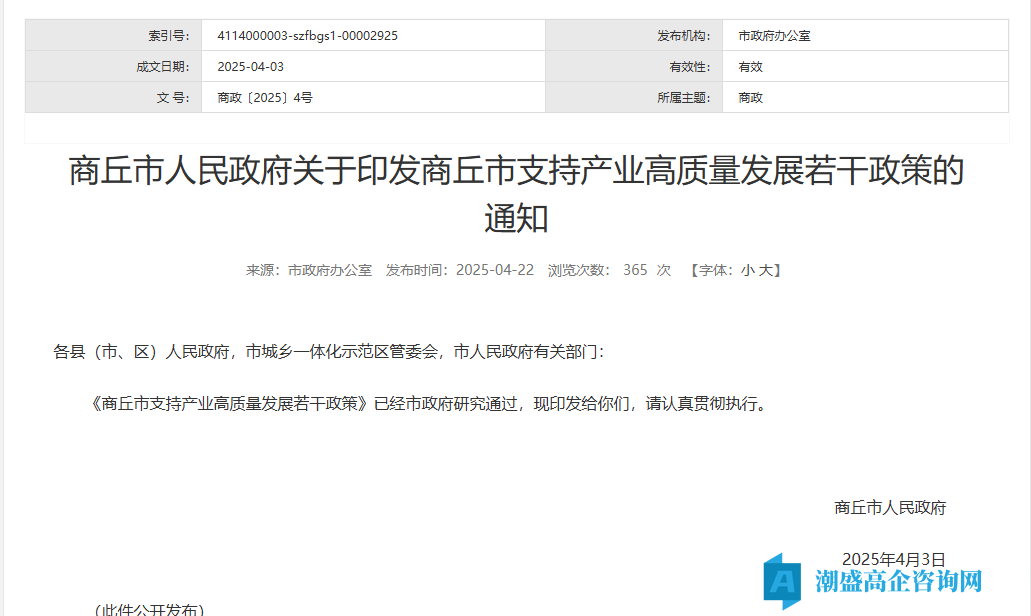Viewport: 1031px width, 616px height.
Task: Click the 索引号 label cell
Action: [x=114, y=36]
